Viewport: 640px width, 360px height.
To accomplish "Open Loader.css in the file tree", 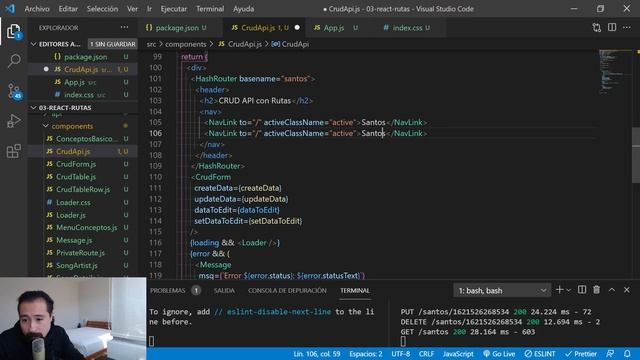I will click(x=73, y=202).
